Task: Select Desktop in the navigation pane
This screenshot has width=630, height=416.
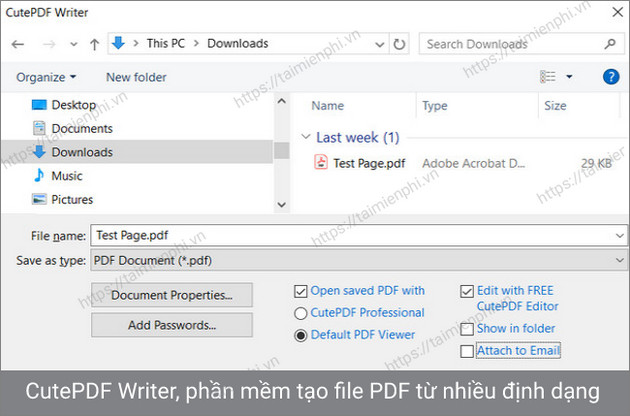Action: point(74,105)
